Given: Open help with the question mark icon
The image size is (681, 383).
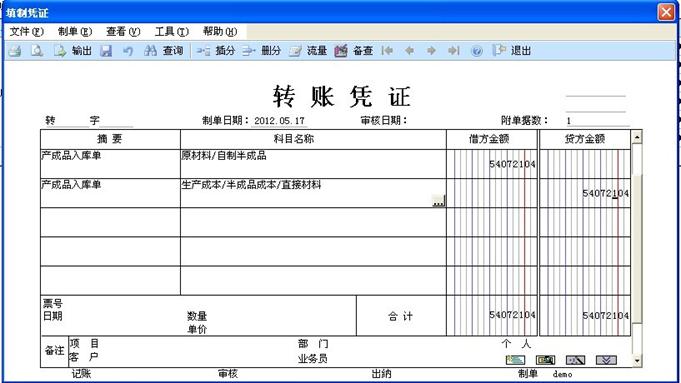Looking at the screenshot, I should [476, 51].
